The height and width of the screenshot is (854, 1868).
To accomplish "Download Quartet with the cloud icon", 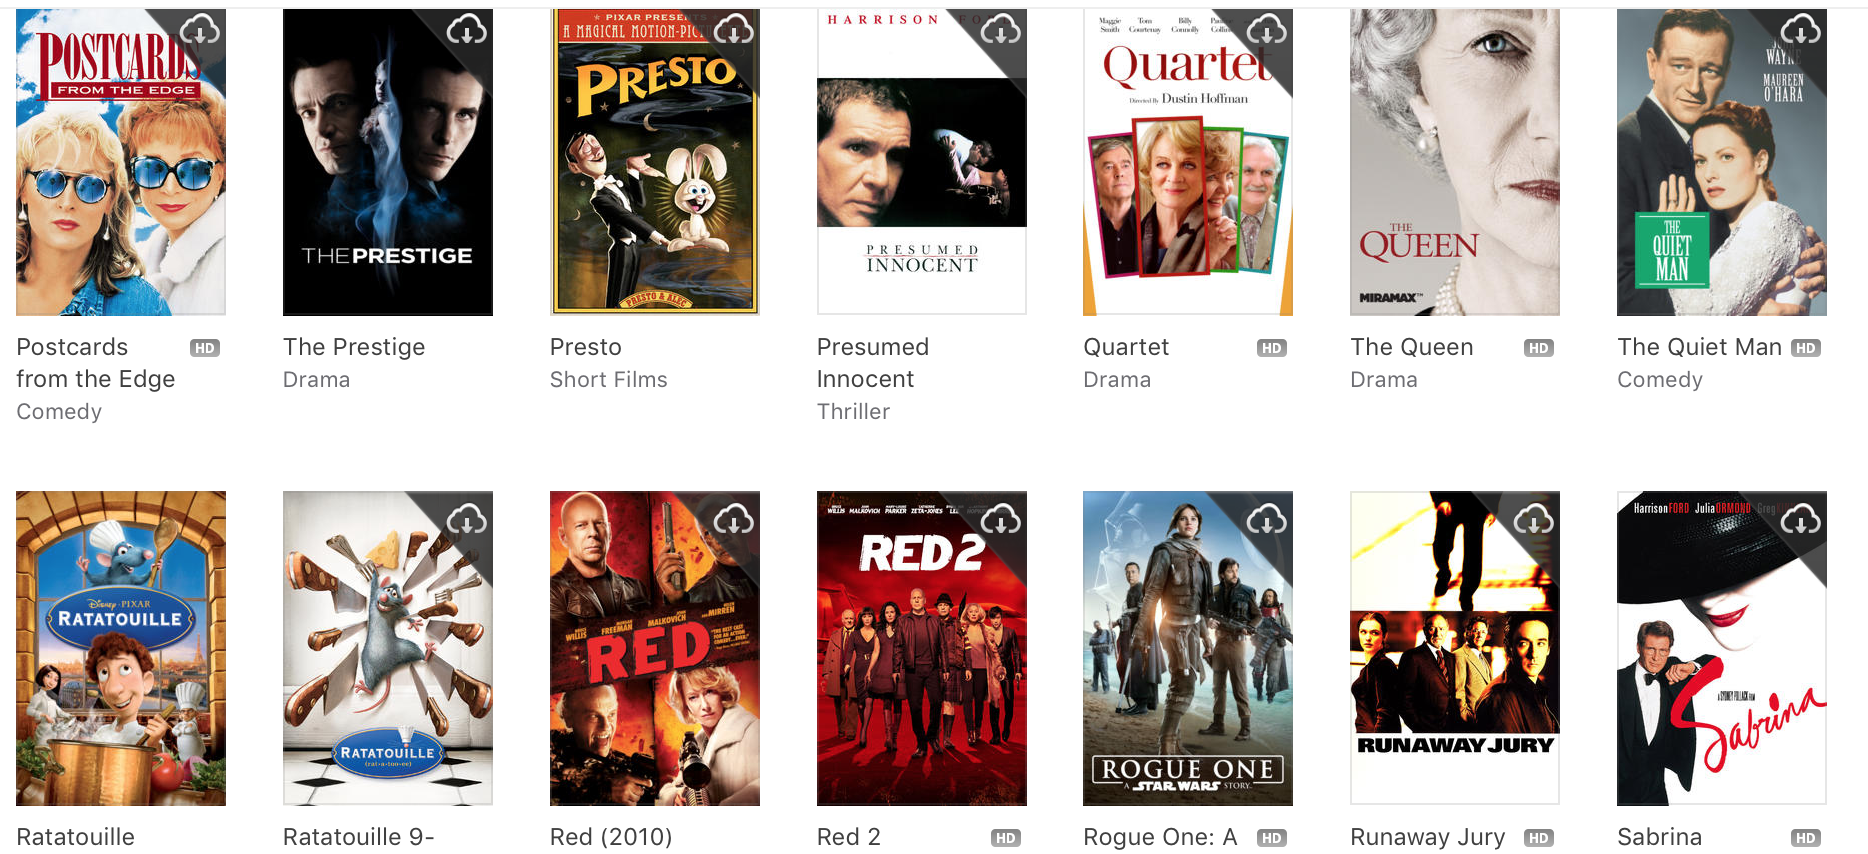I will [1267, 31].
